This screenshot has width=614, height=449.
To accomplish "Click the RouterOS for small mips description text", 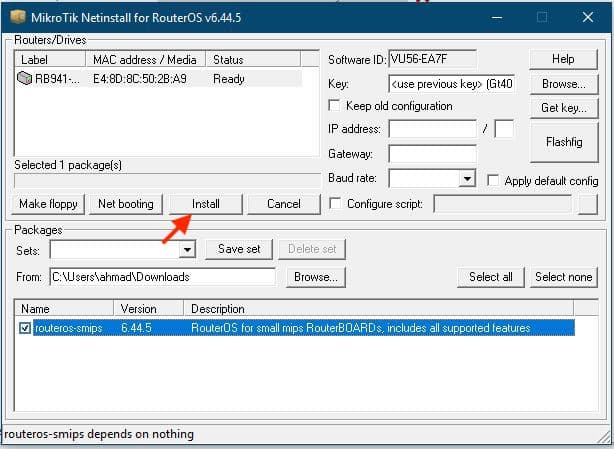I will 361,328.
